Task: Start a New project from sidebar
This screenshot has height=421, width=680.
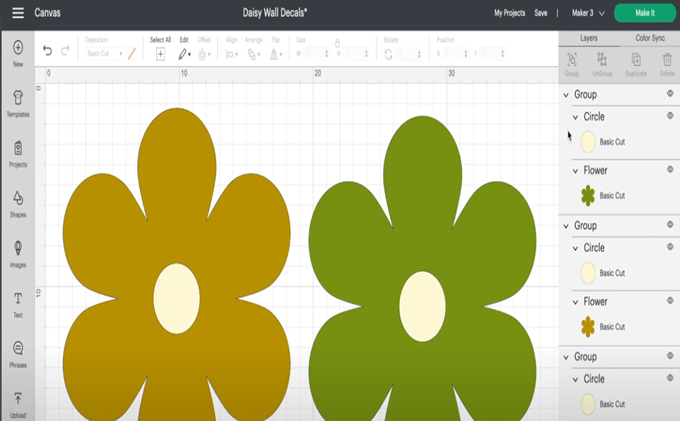Action: tap(18, 53)
